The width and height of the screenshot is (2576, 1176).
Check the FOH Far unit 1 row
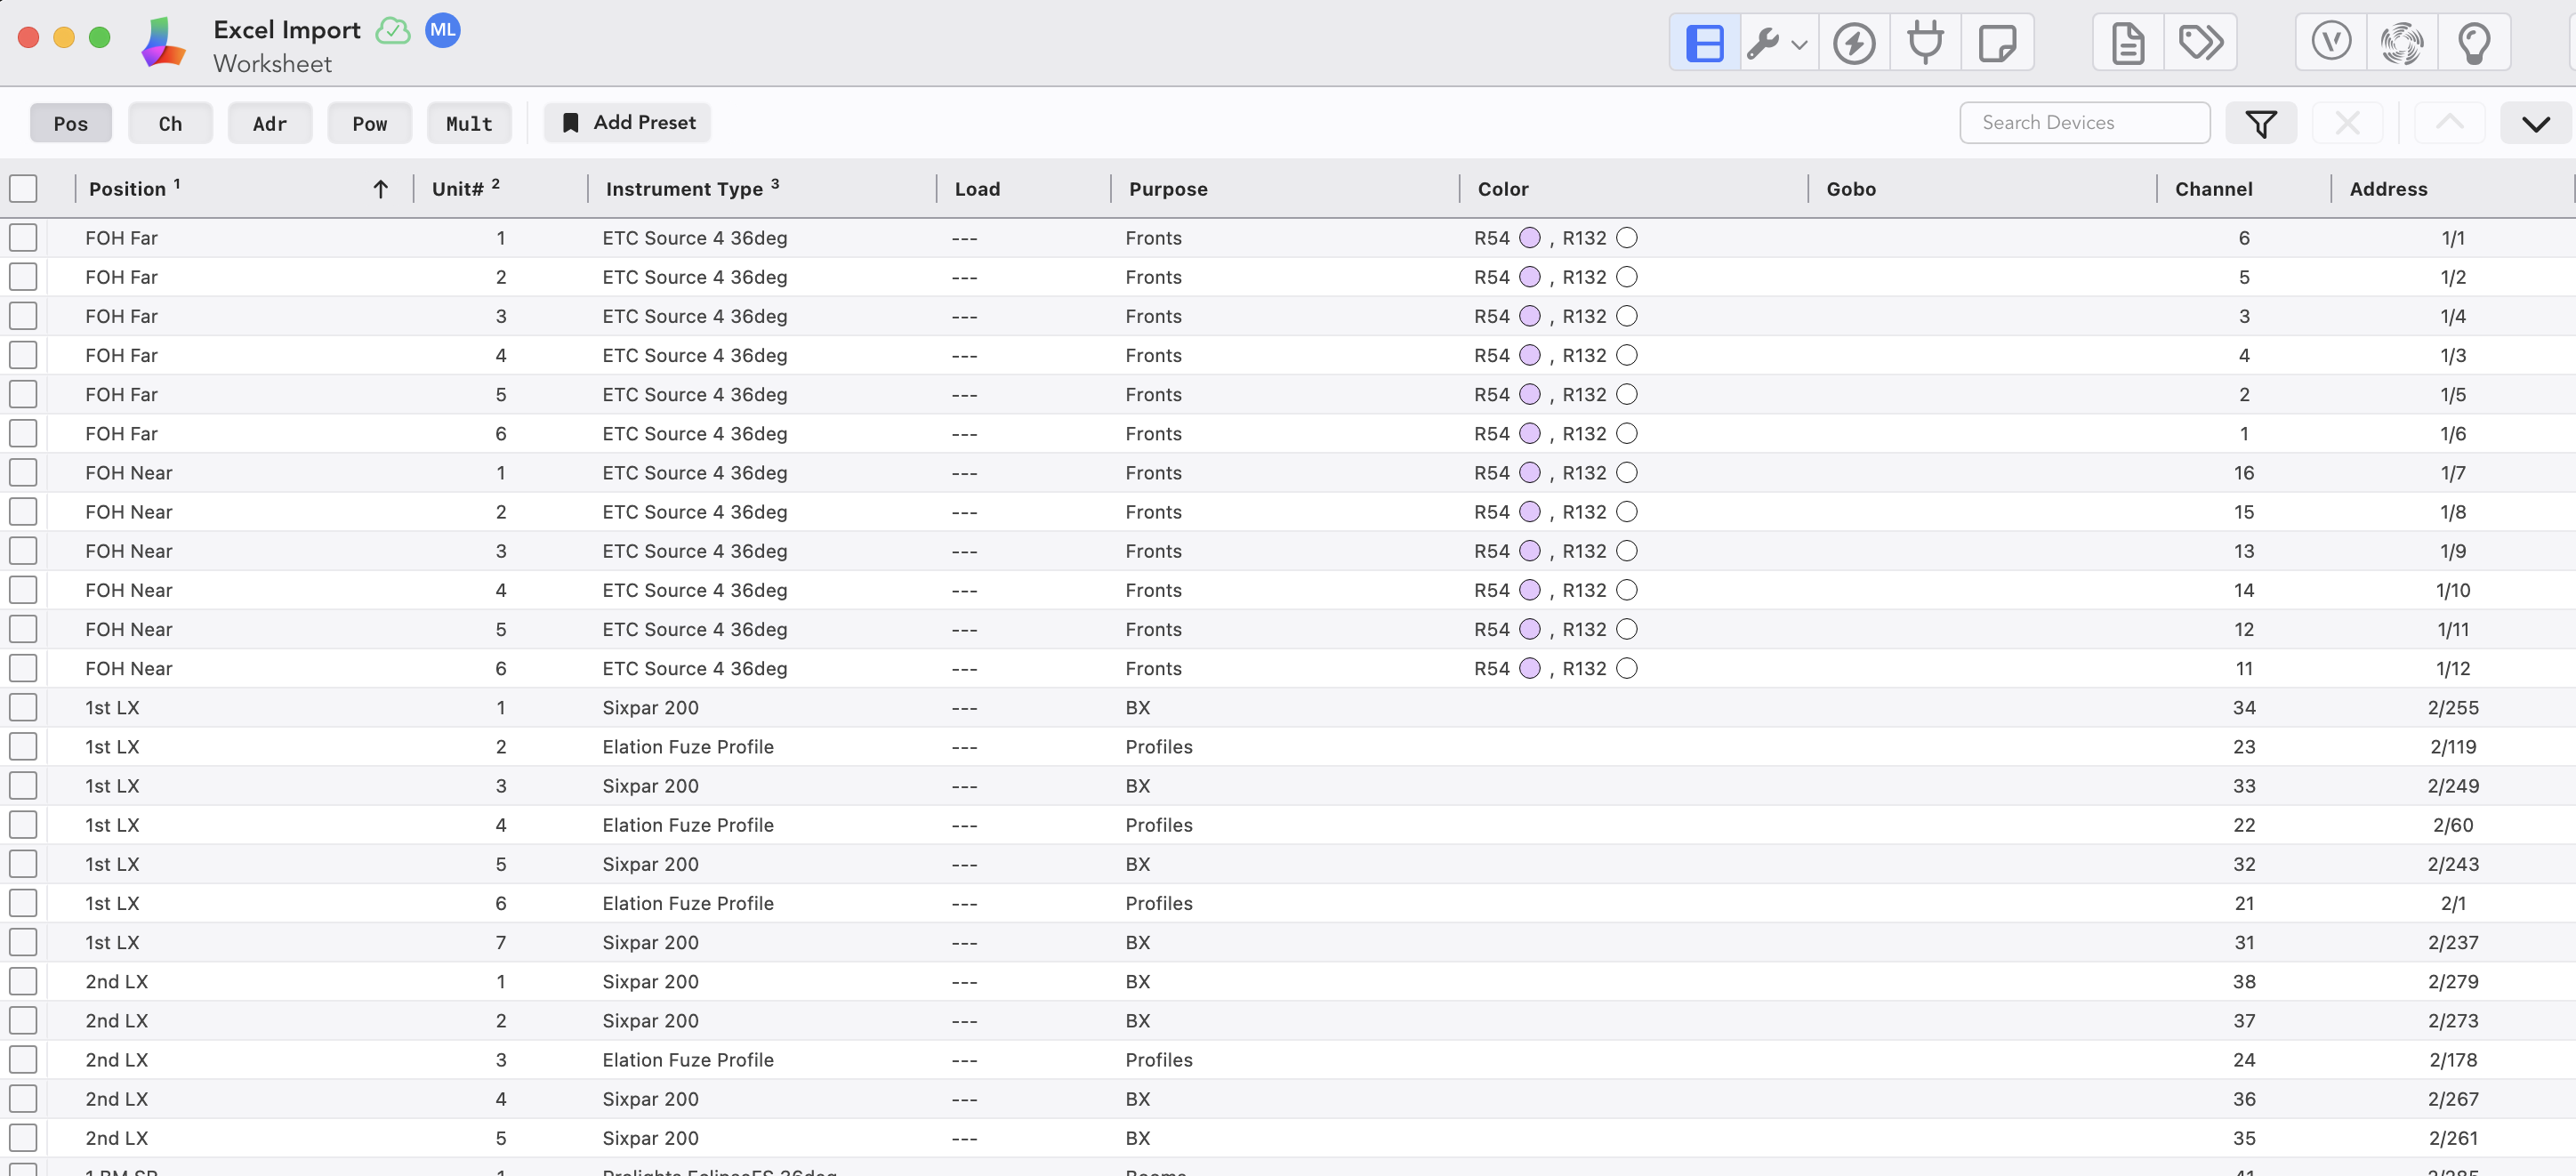pyautogui.click(x=23, y=238)
